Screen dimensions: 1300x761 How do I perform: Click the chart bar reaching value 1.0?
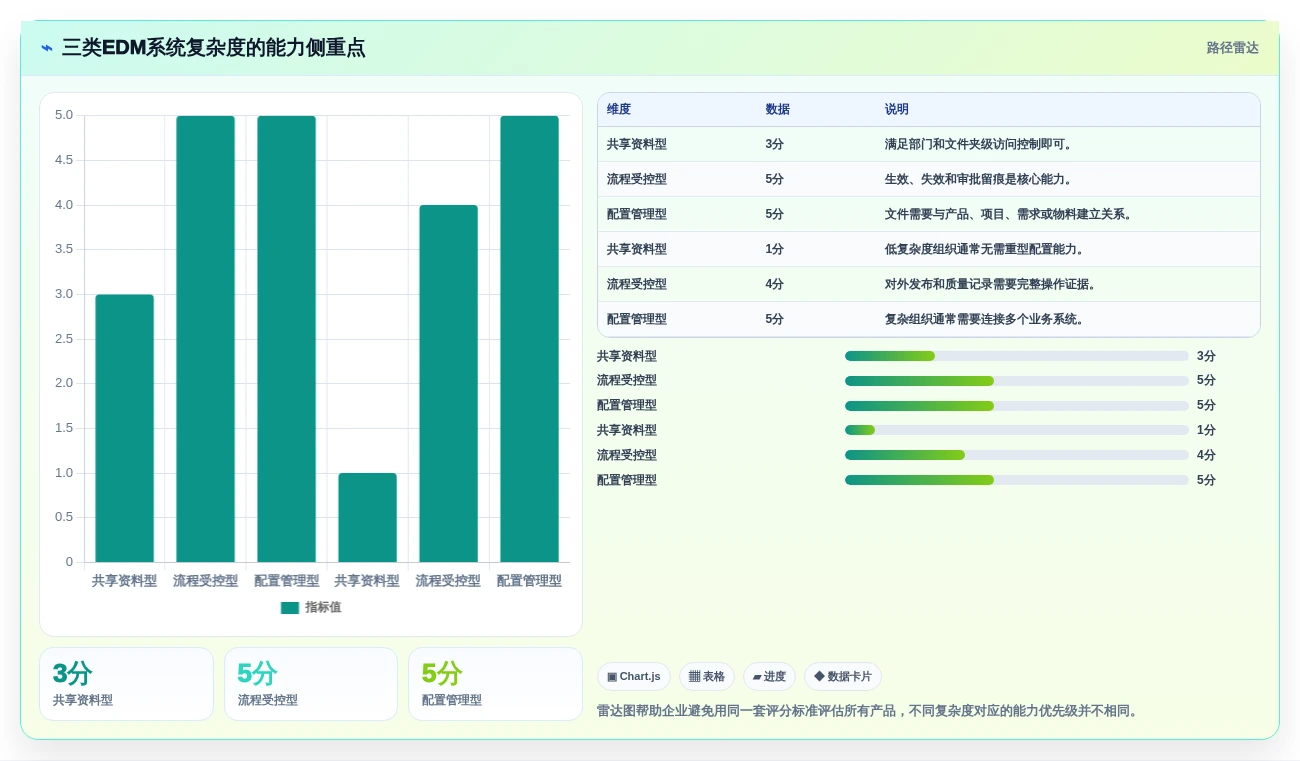point(367,517)
